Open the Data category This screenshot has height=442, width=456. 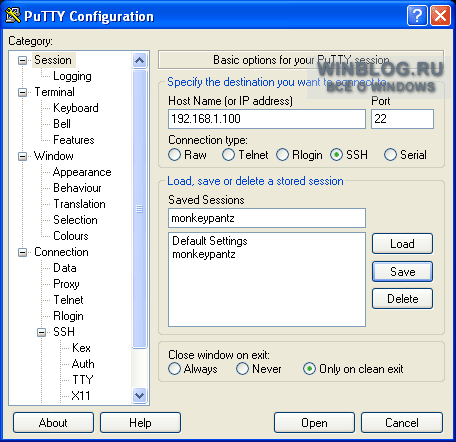coord(65,268)
